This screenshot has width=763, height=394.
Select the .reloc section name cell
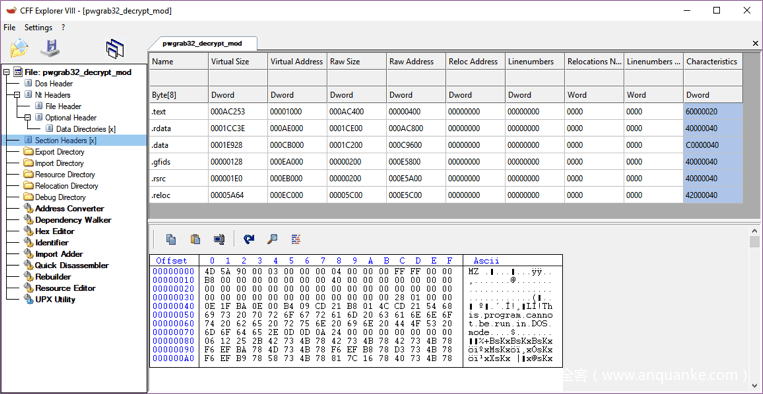coord(179,195)
